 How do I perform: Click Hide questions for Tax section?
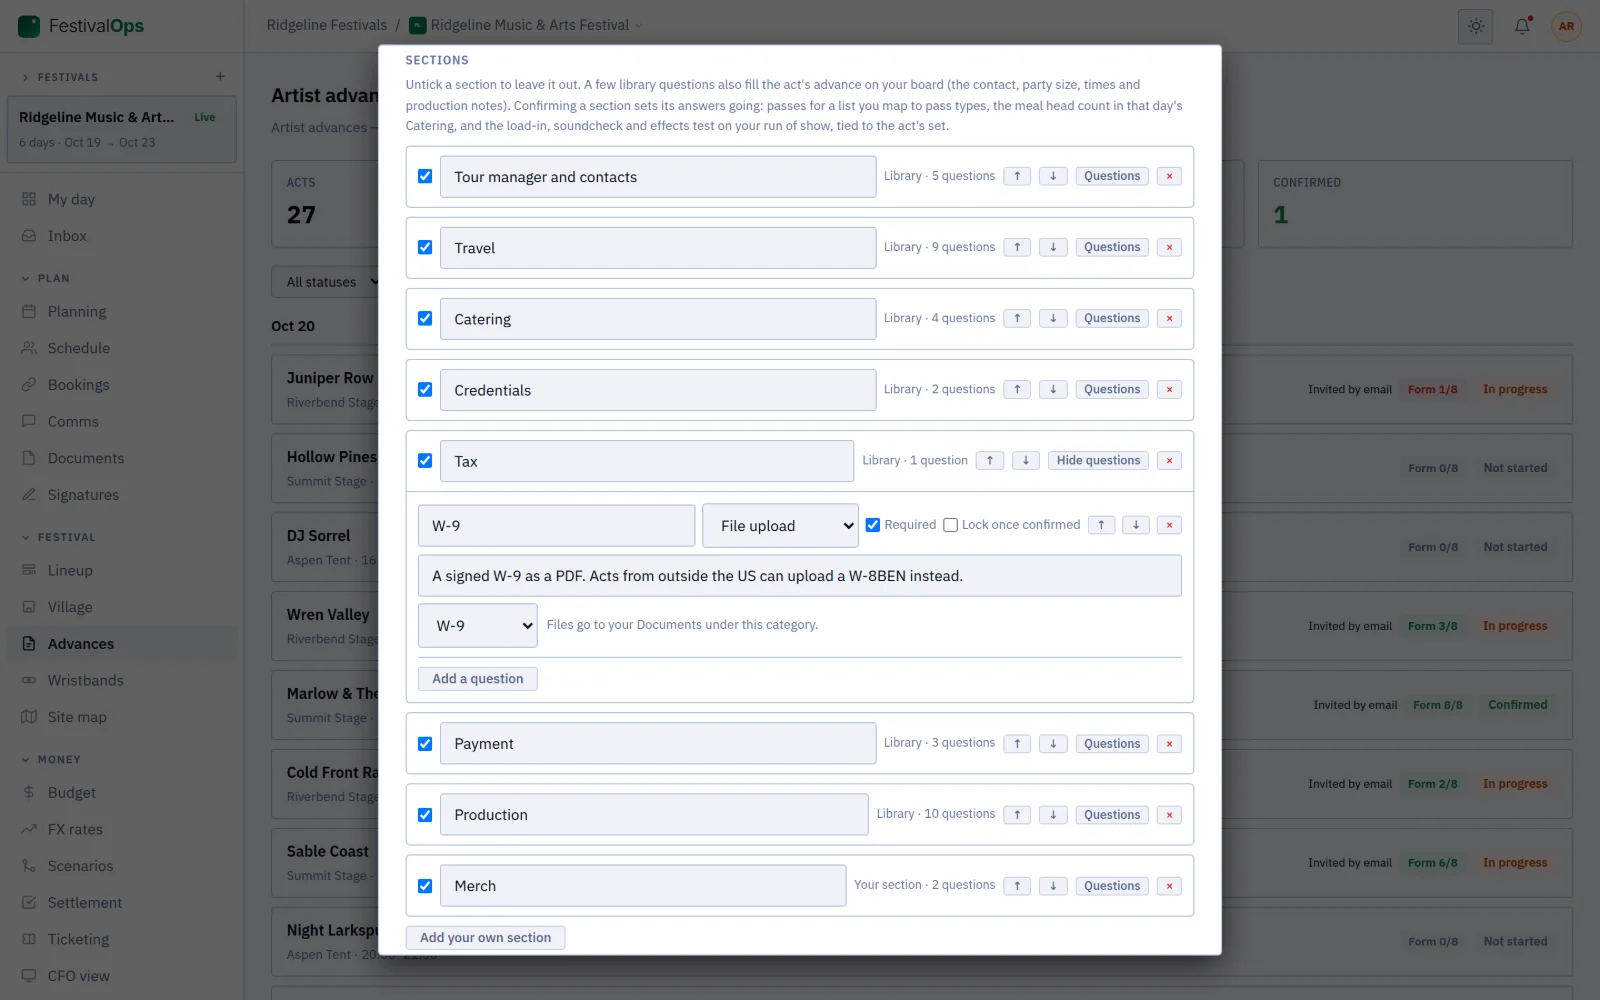coord(1098,460)
